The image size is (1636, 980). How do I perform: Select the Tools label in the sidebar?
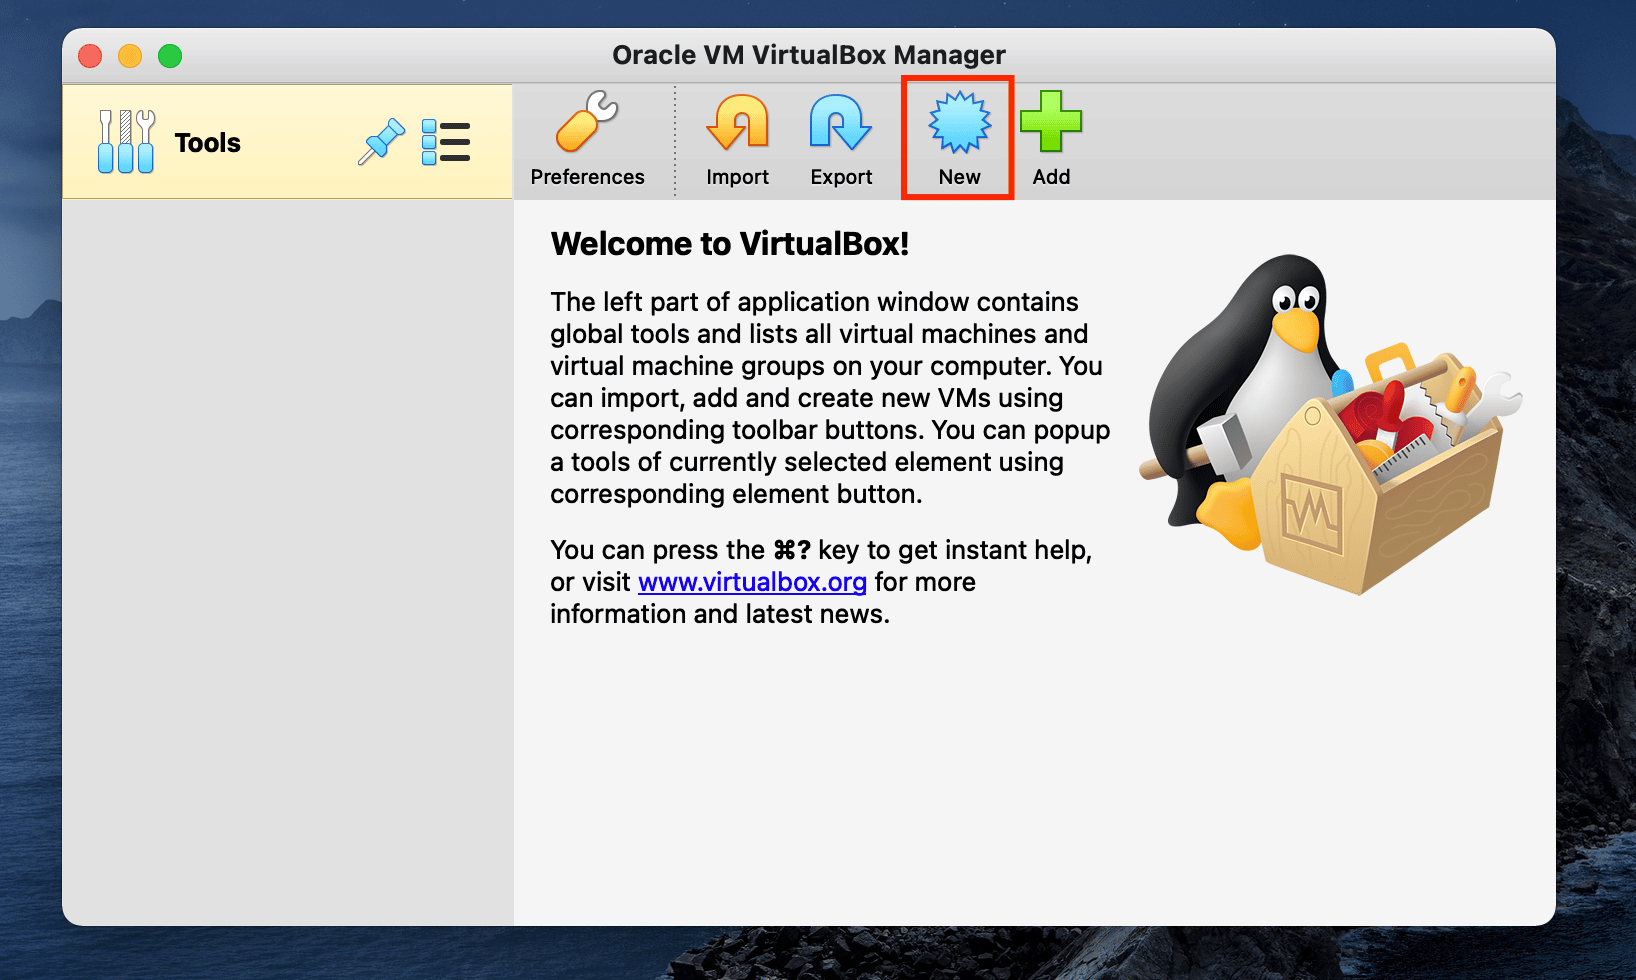[208, 143]
